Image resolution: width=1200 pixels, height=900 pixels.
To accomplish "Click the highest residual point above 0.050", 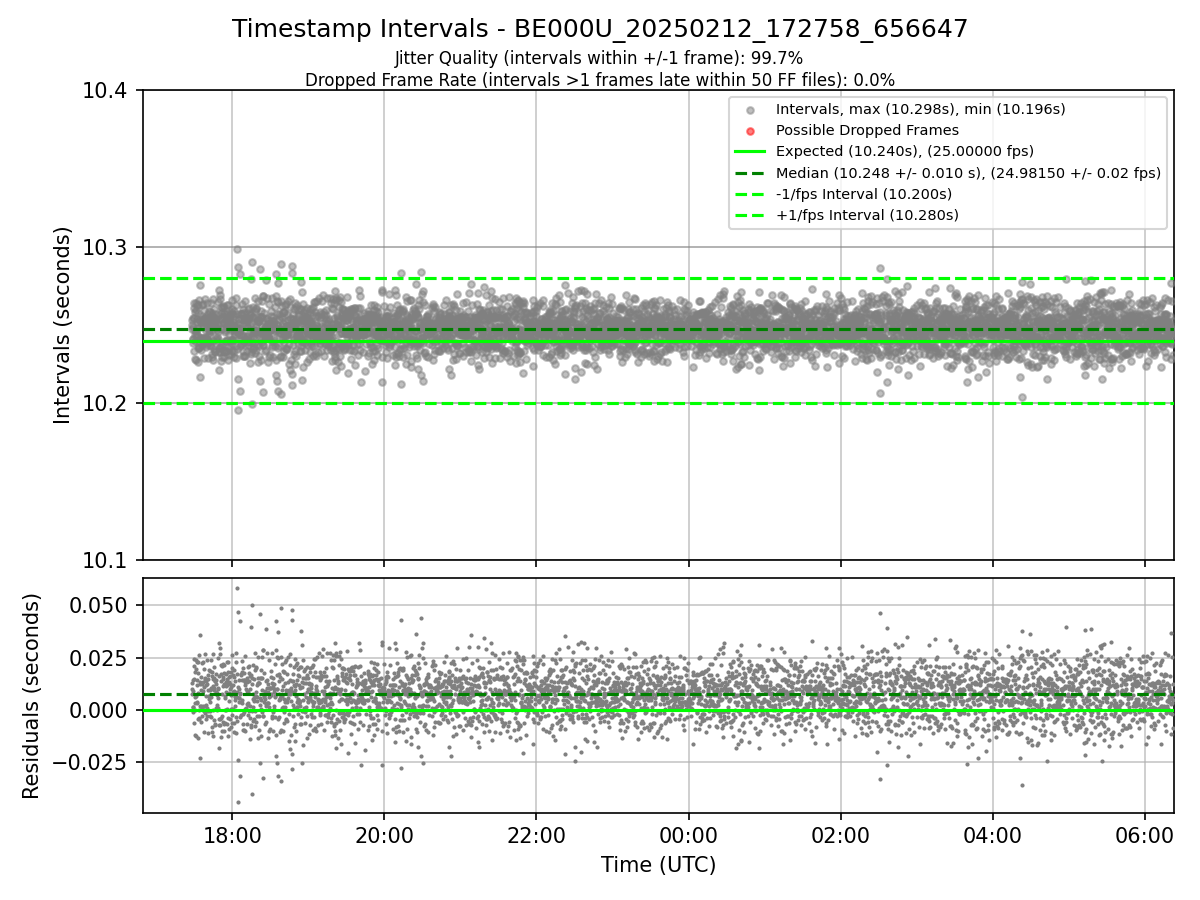I will (x=237, y=588).
